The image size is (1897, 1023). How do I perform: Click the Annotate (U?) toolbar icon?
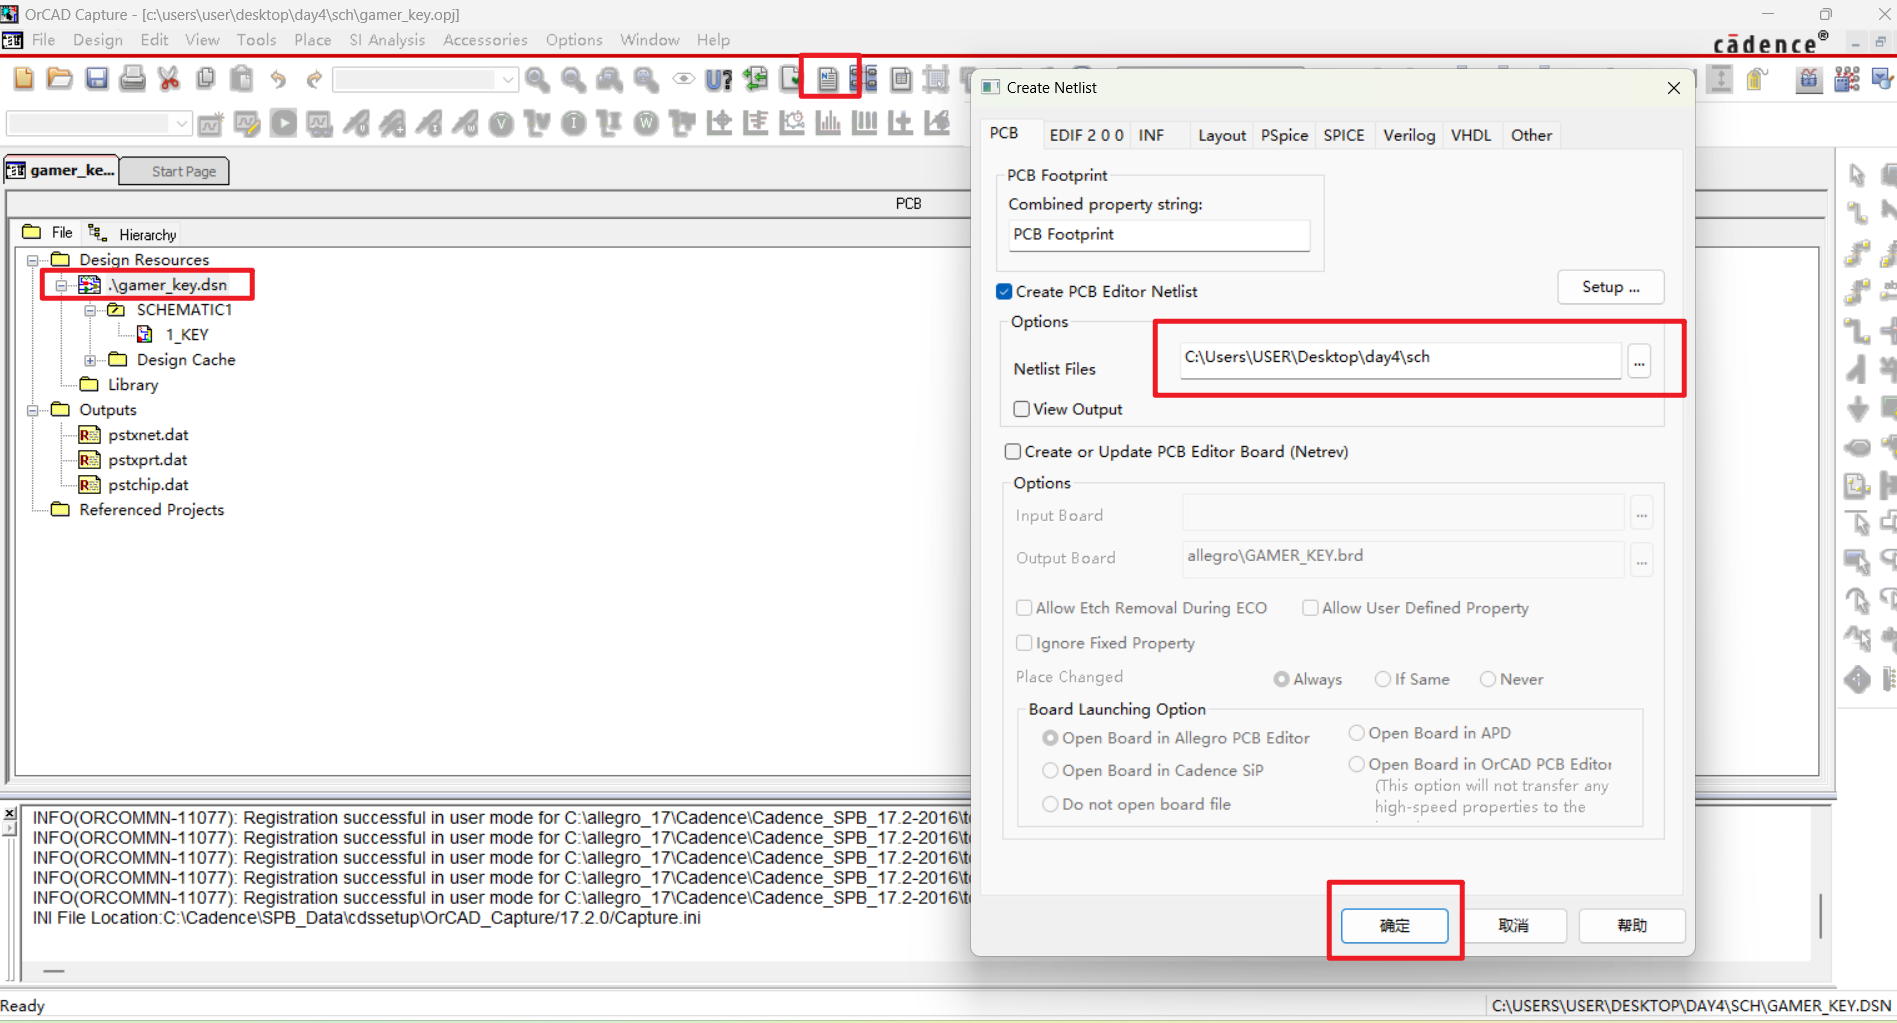pos(719,79)
